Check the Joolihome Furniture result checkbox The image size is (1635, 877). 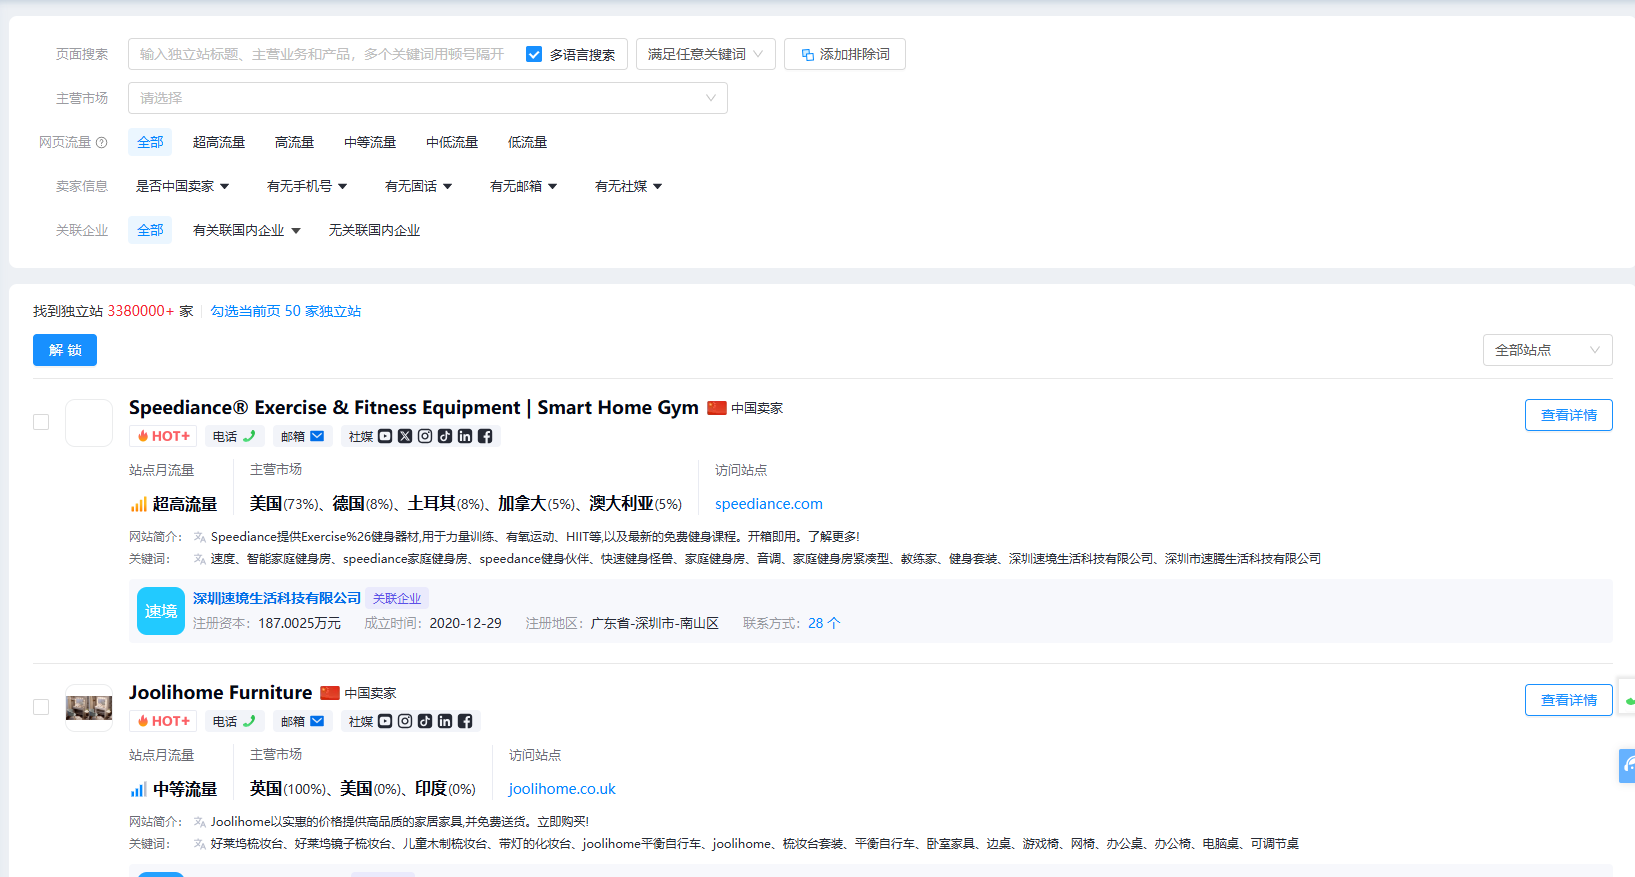coord(41,707)
